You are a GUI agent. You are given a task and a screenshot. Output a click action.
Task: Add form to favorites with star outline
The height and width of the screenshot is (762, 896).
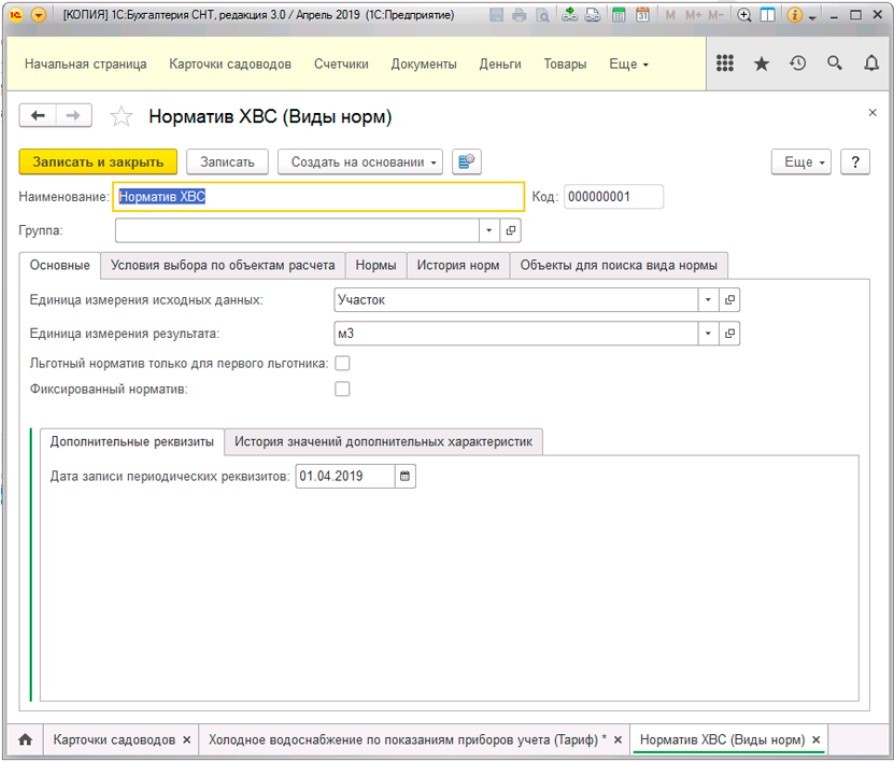coord(121,117)
